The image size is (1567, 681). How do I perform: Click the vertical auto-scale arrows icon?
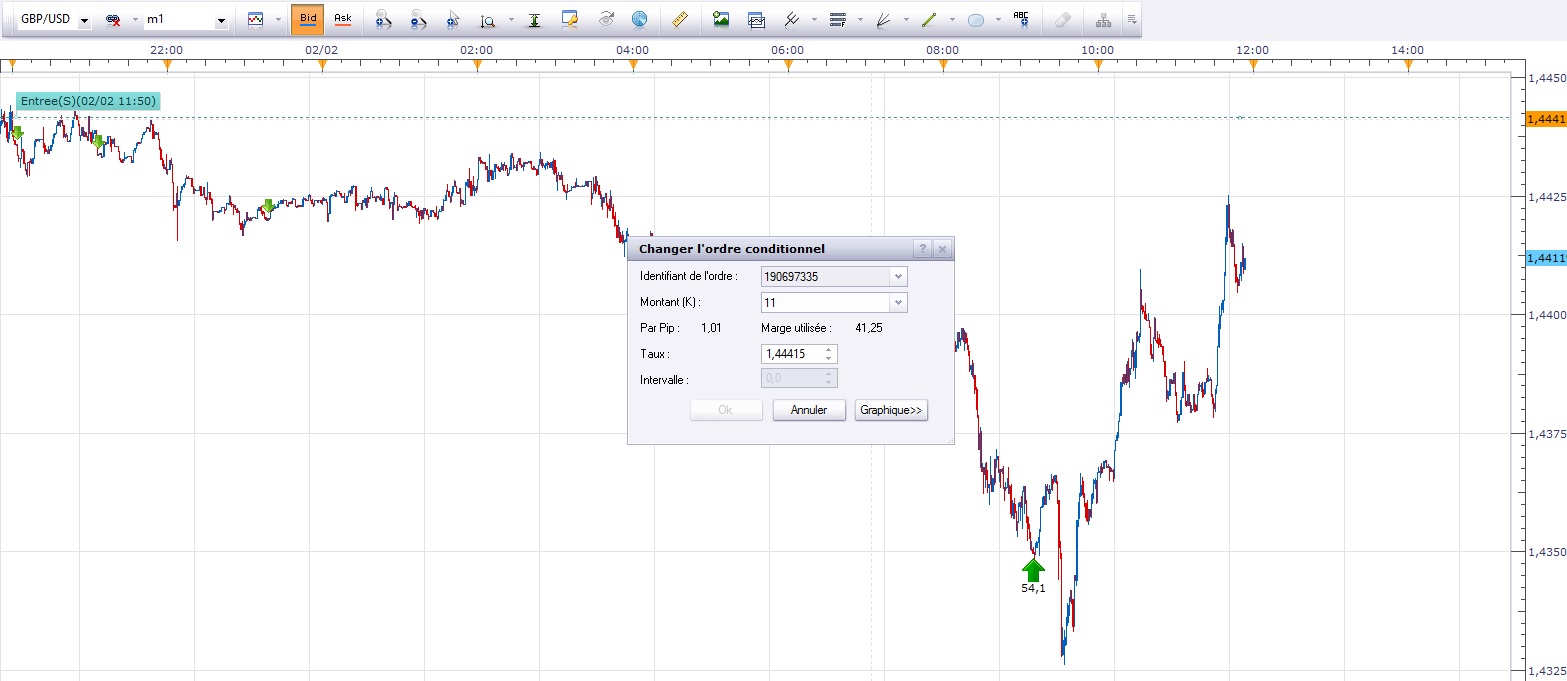click(x=535, y=19)
